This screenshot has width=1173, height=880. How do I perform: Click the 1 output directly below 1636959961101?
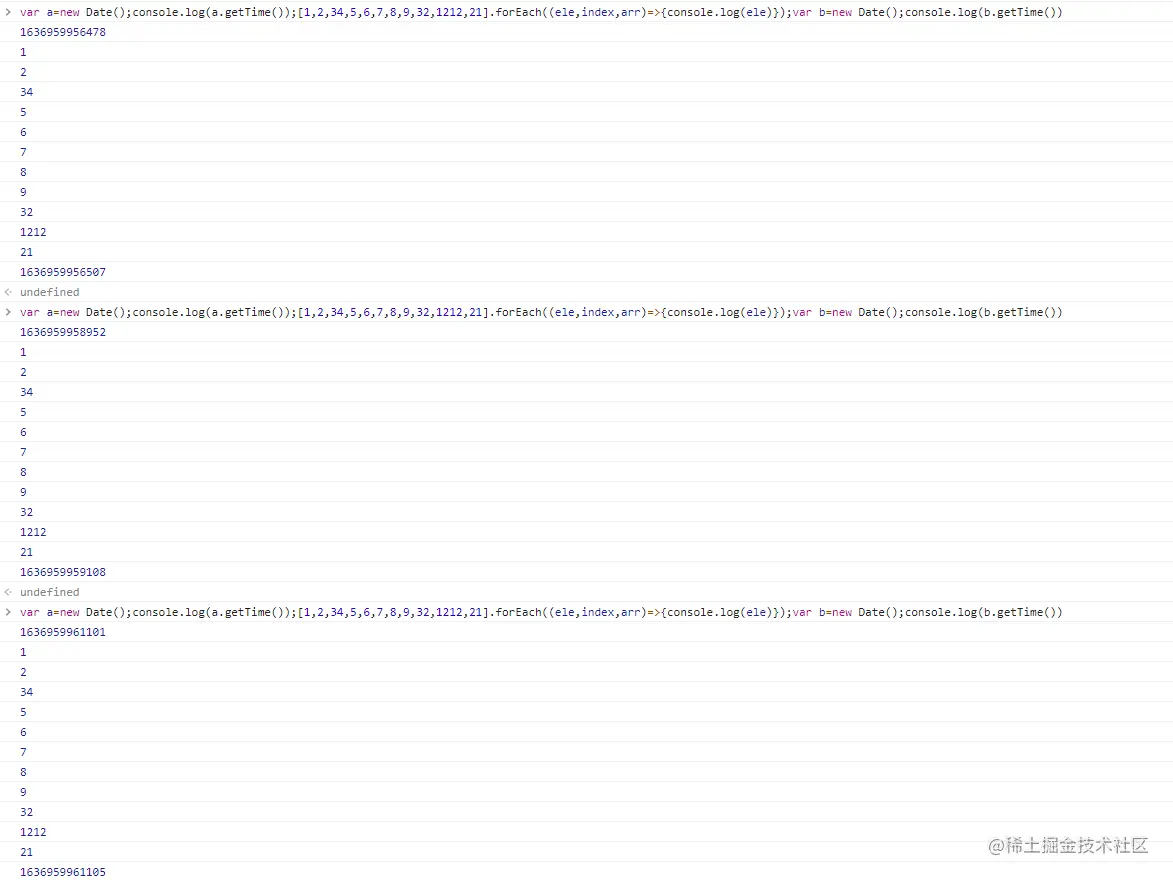(23, 653)
